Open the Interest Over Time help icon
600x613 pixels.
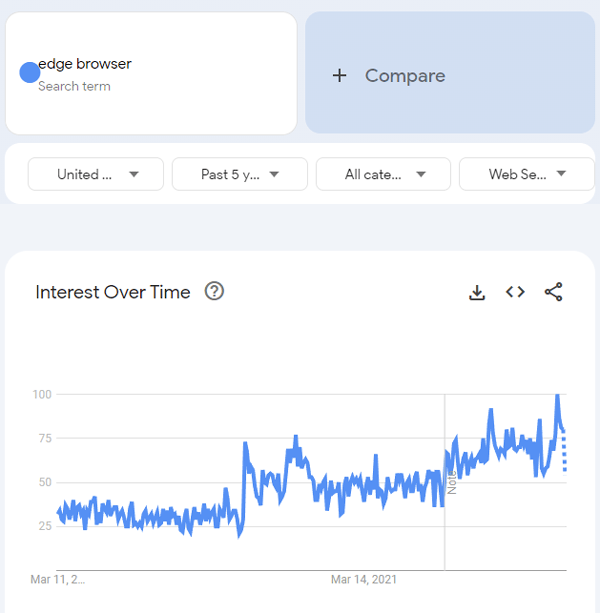click(214, 292)
